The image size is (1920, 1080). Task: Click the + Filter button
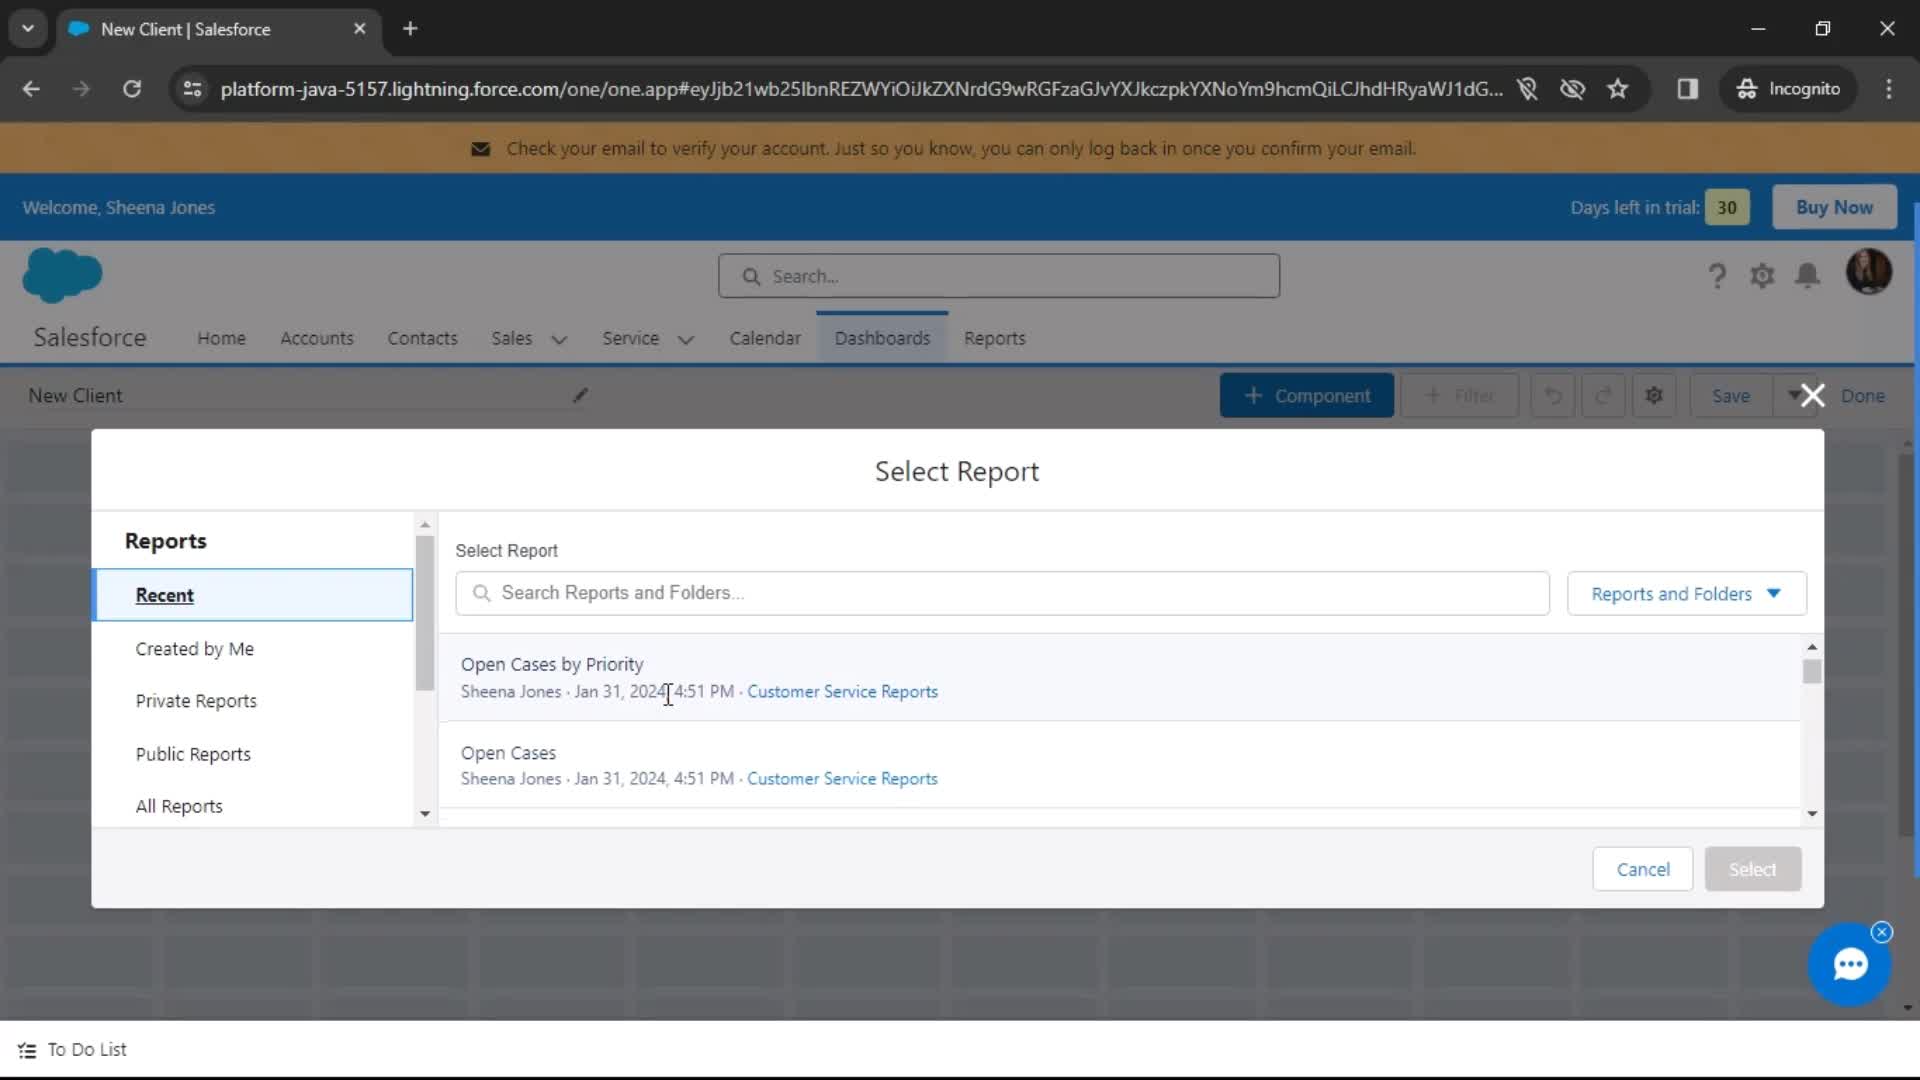coord(1459,396)
